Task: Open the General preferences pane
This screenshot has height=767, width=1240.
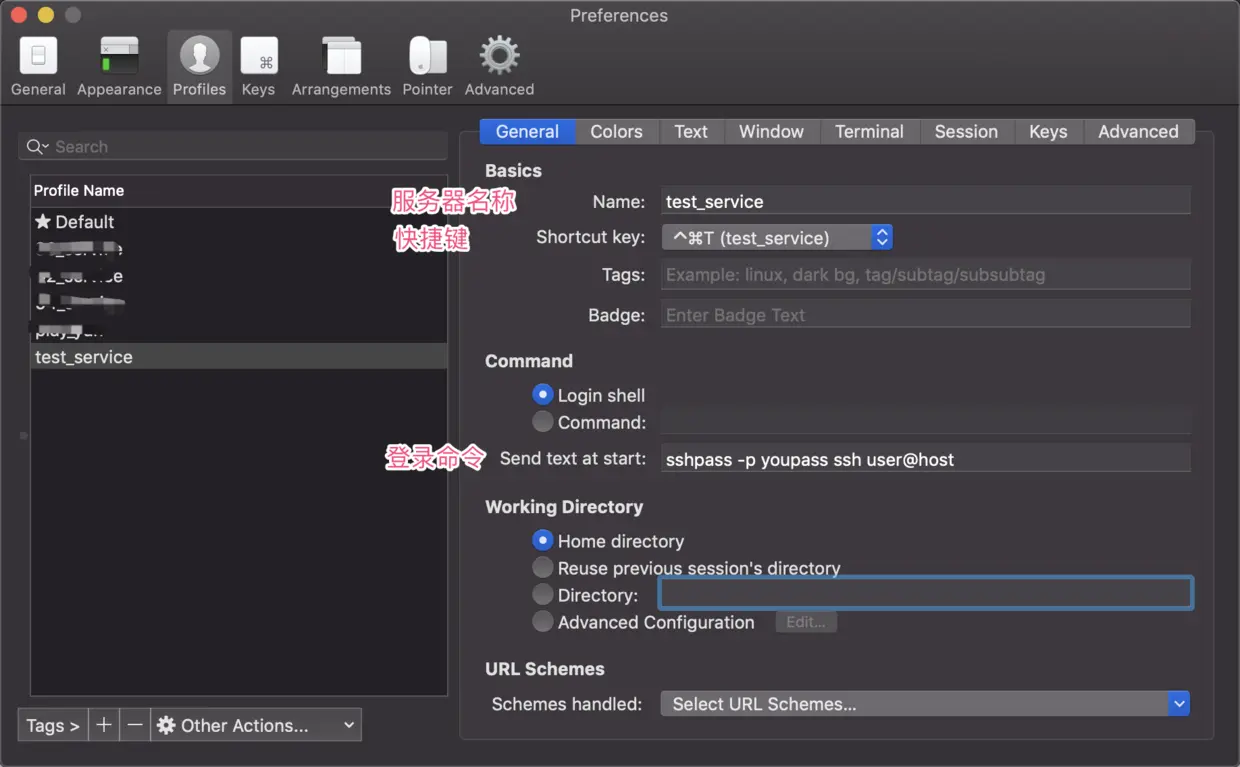Action: tap(38, 66)
